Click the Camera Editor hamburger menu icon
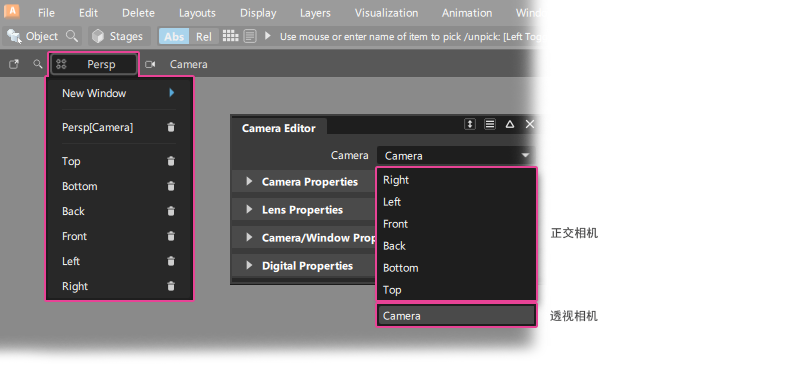This screenshot has width=800, height=378. pos(490,124)
